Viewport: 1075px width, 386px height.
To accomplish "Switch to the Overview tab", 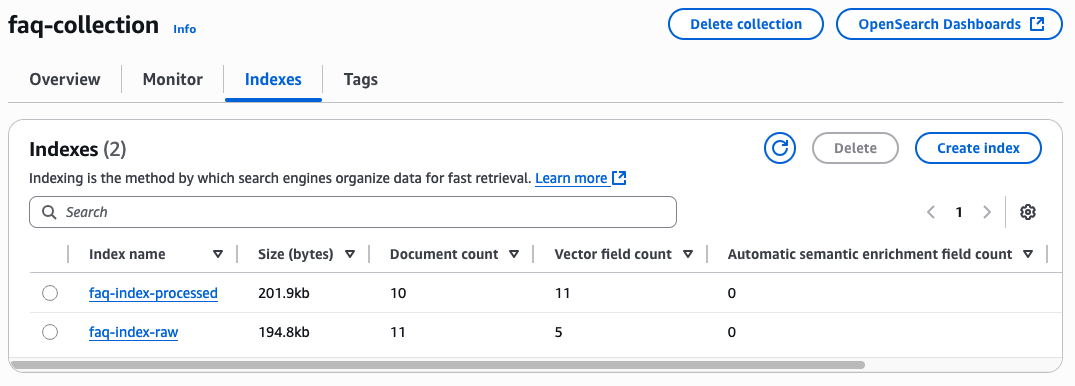I will click(65, 80).
